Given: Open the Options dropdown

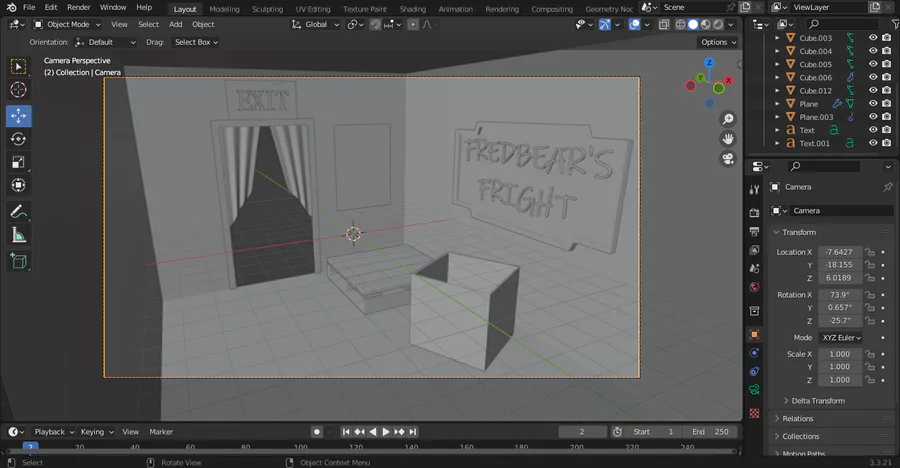Looking at the screenshot, I should point(718,42).
